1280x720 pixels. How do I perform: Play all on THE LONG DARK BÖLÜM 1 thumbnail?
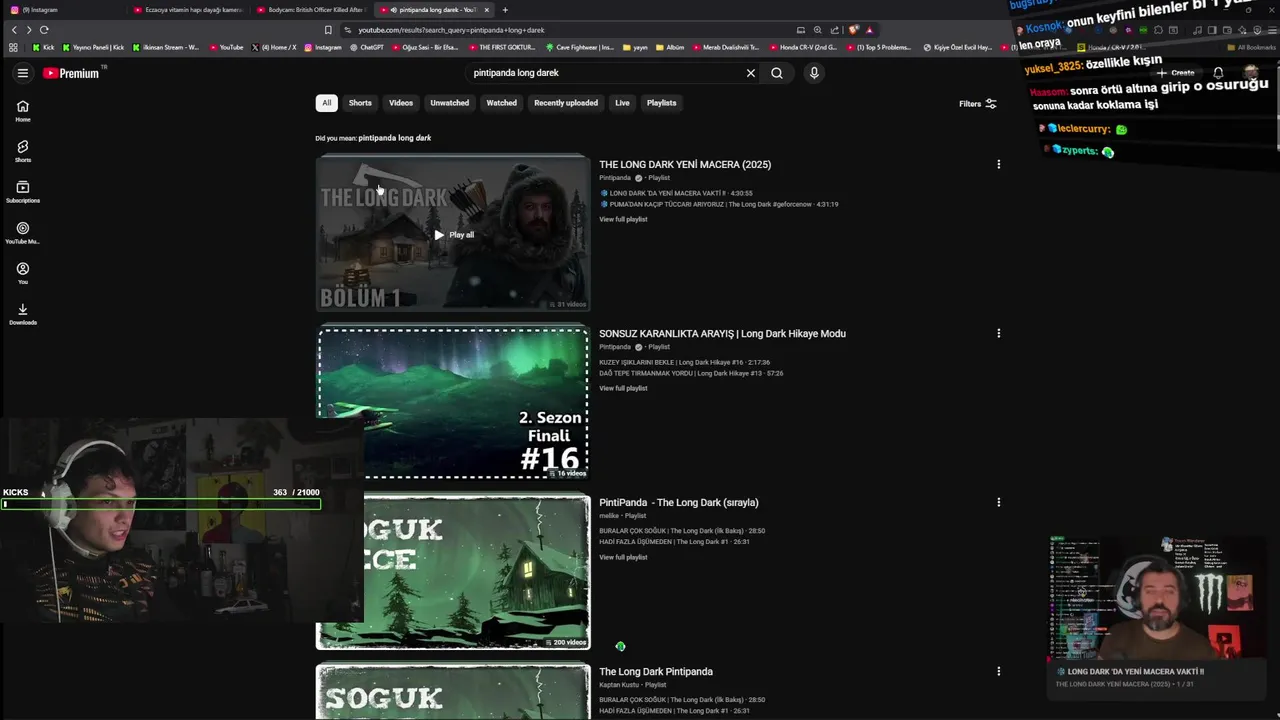click(453, 234)
